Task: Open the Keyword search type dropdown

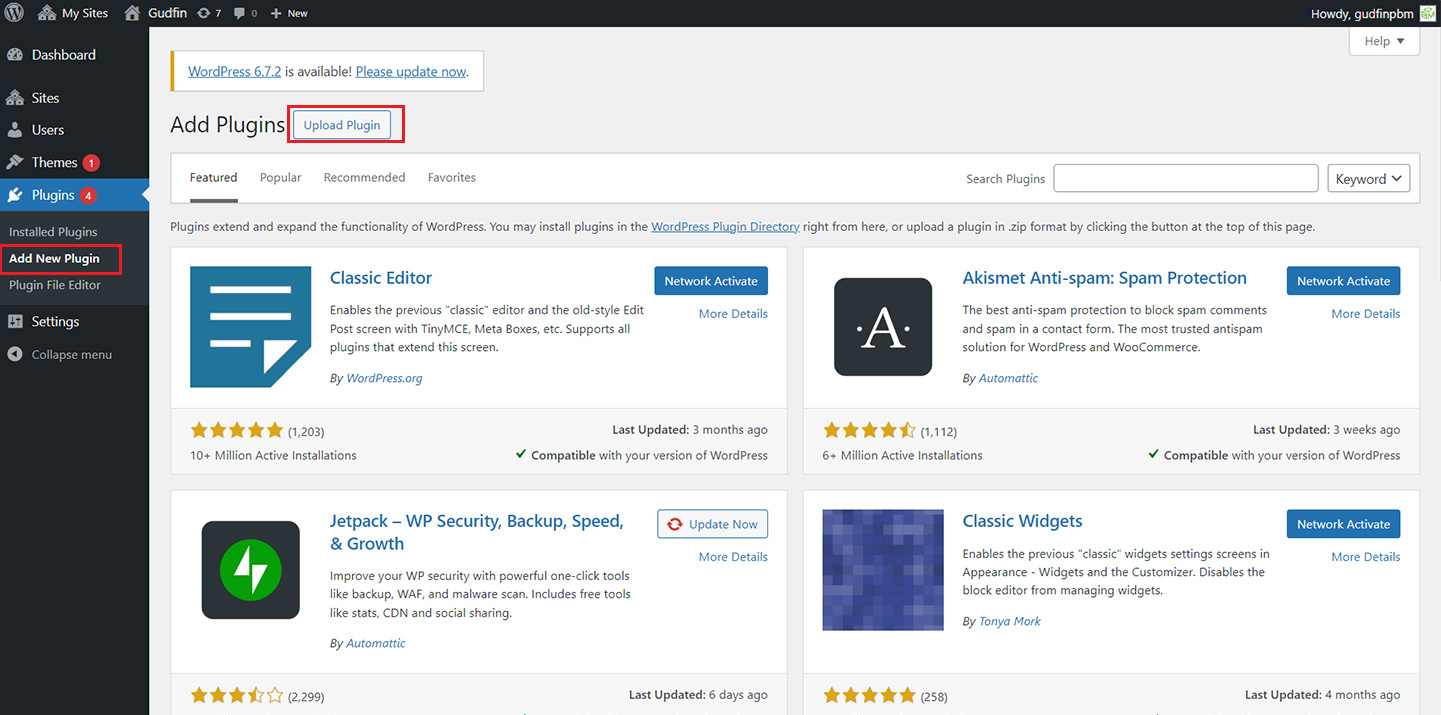Action: point(1367,179)
